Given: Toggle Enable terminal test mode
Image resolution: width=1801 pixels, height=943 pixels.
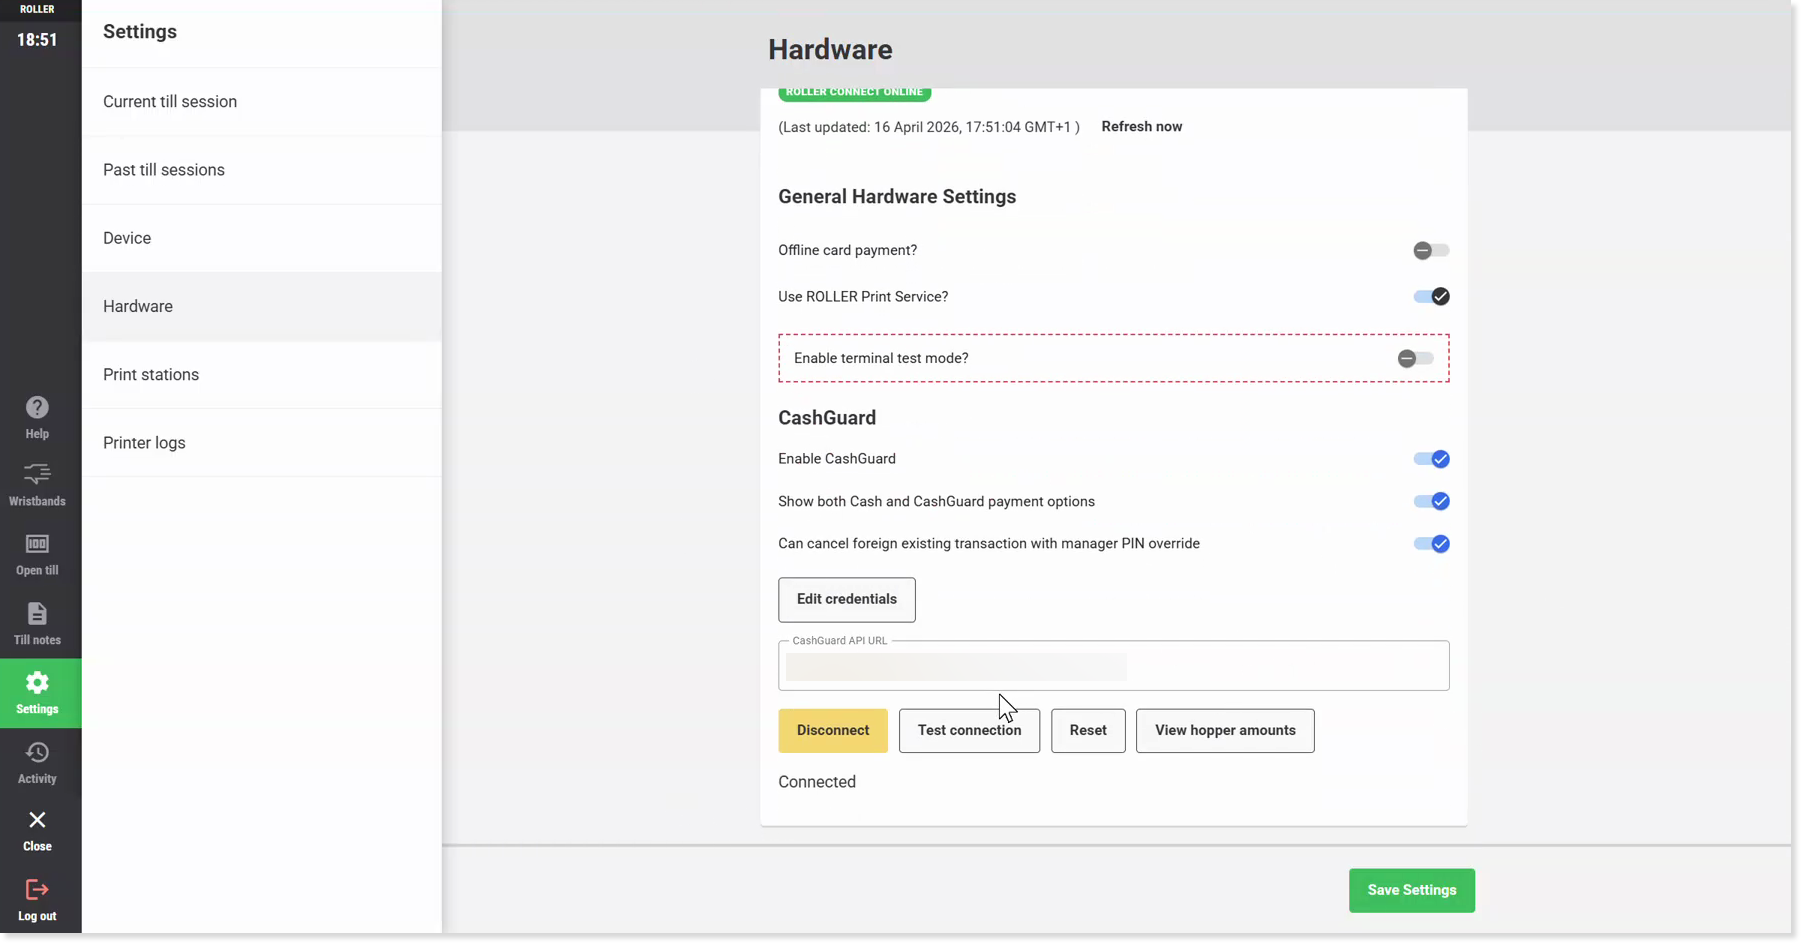Looking at the screenshot, I should [x=1414, y=359].
